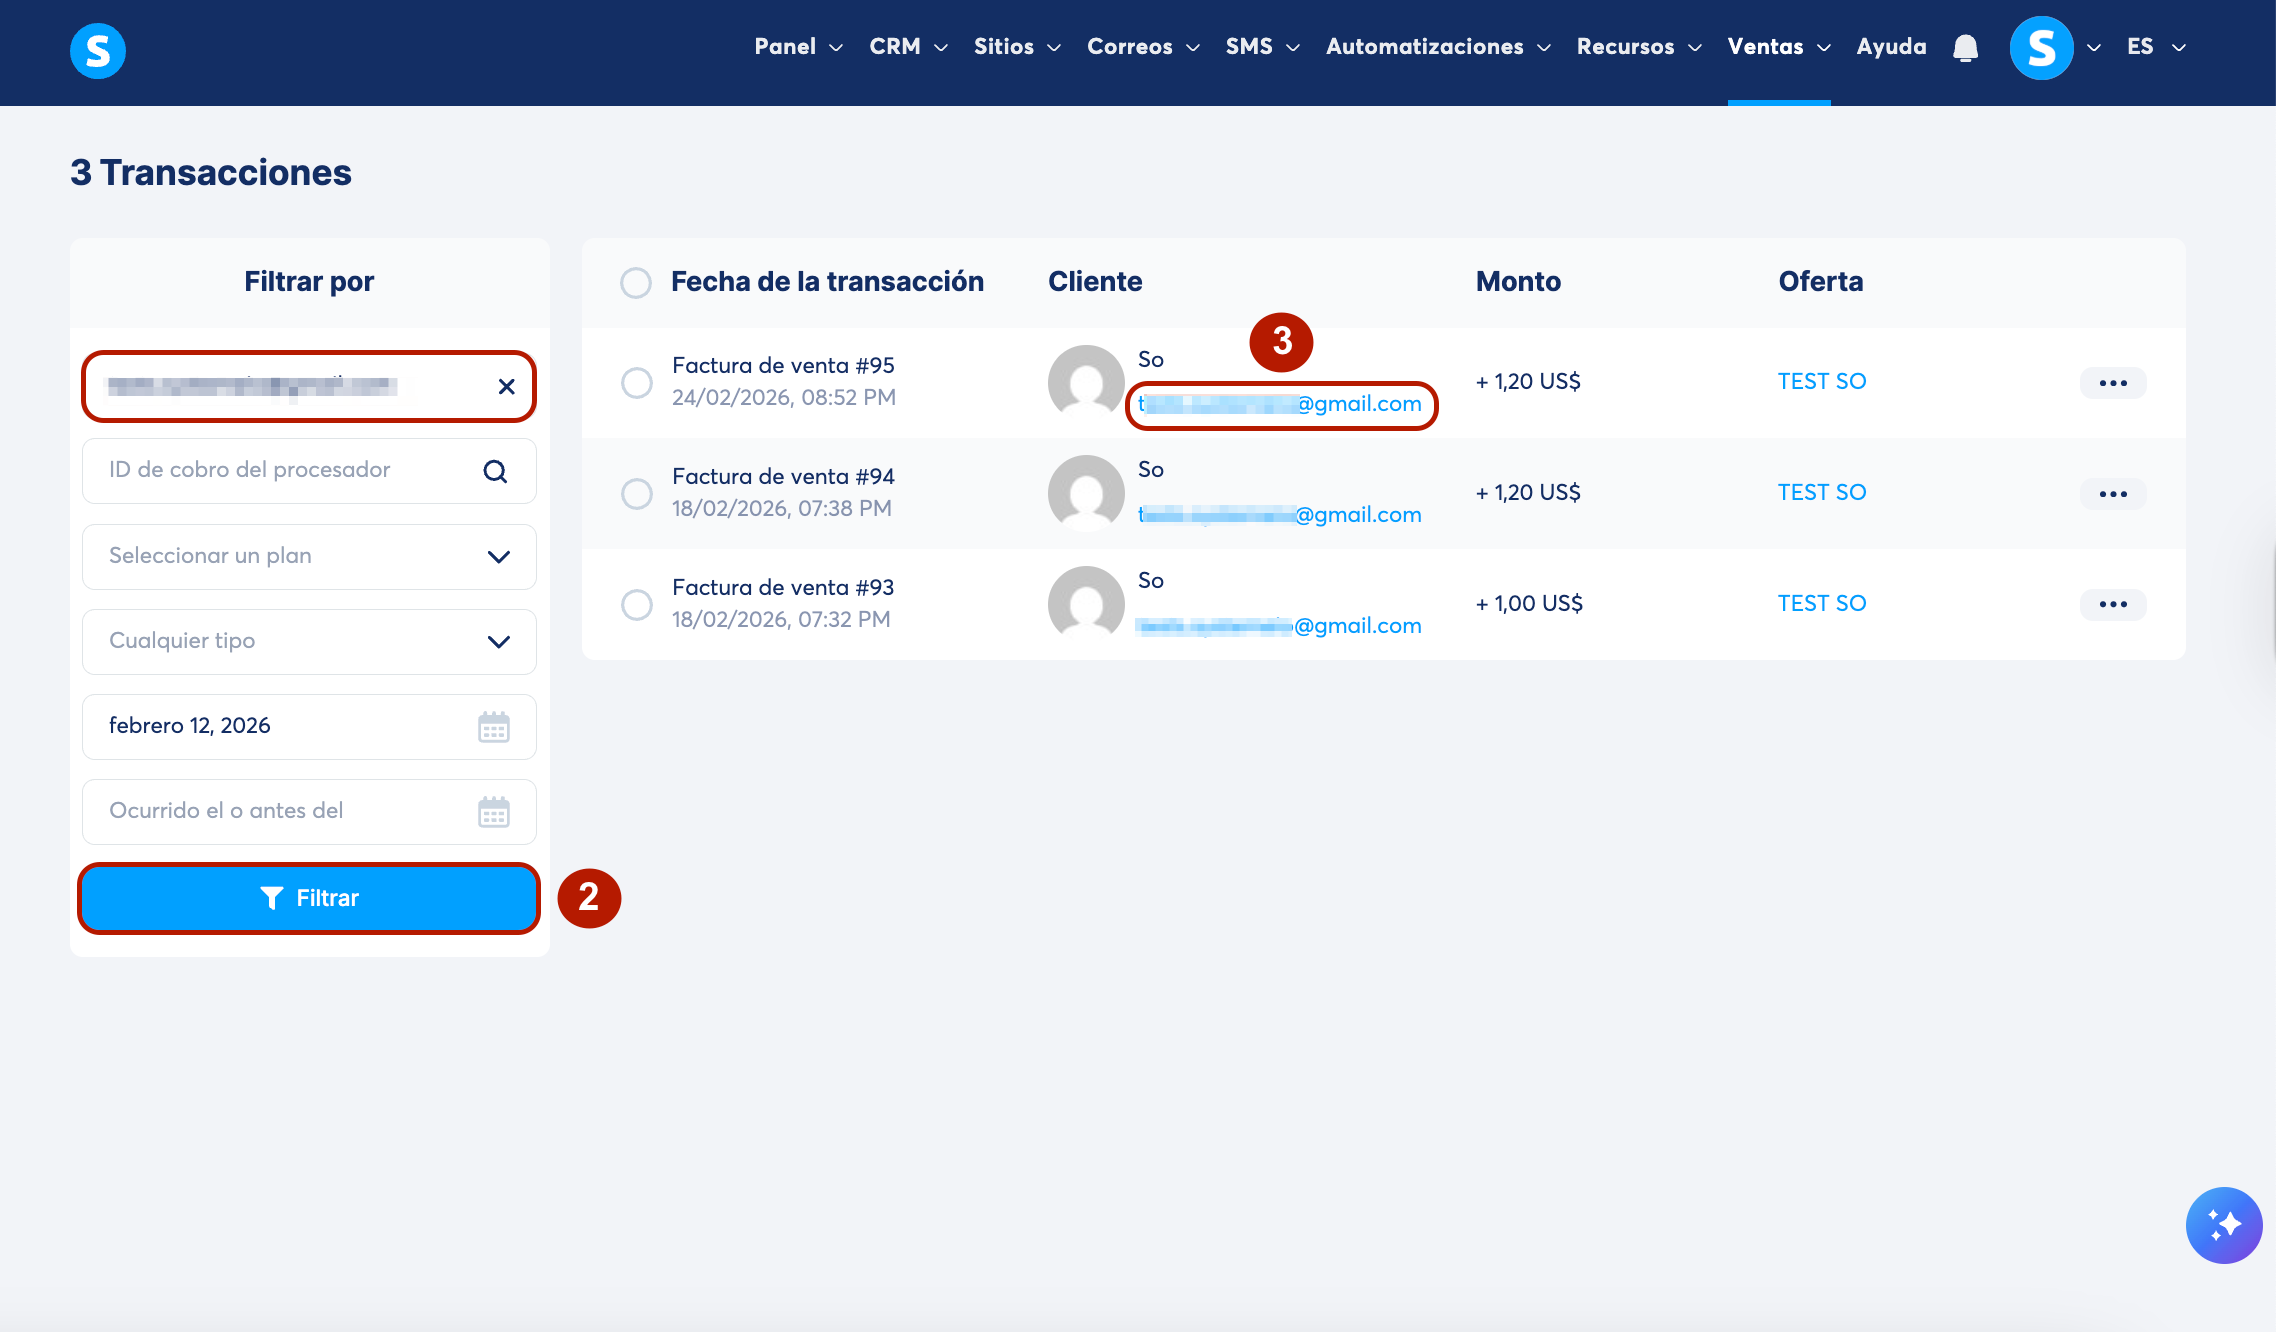This screenshot has height=1332, width=2276.
Task: Select radio for Factura de venta #94
Action: click(637, 494)
